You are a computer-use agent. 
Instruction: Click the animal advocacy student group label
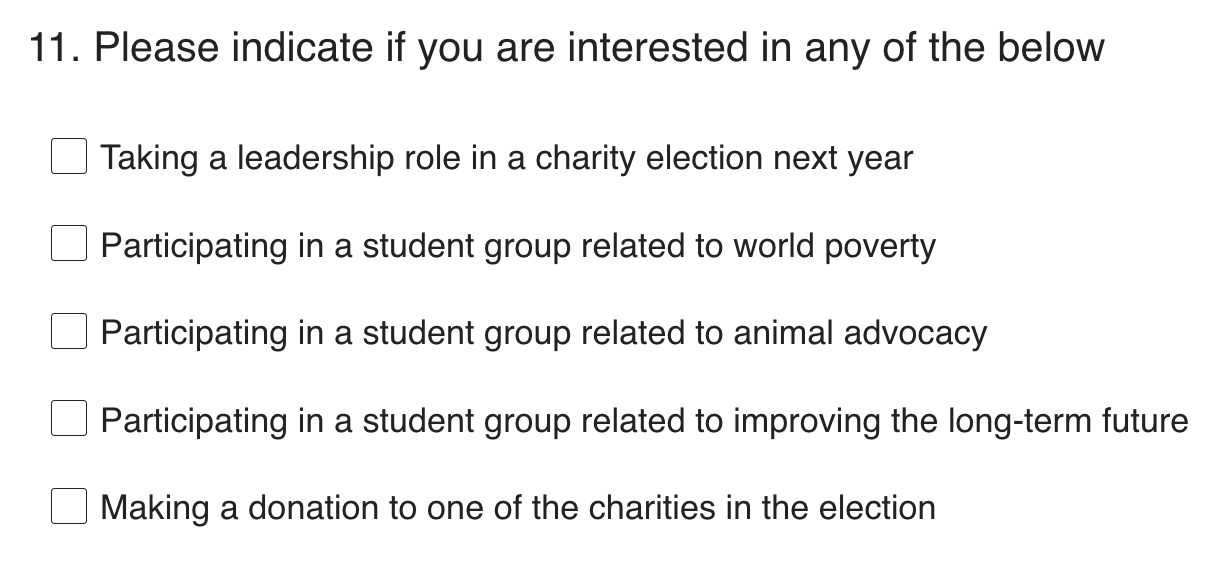point(543,333)
